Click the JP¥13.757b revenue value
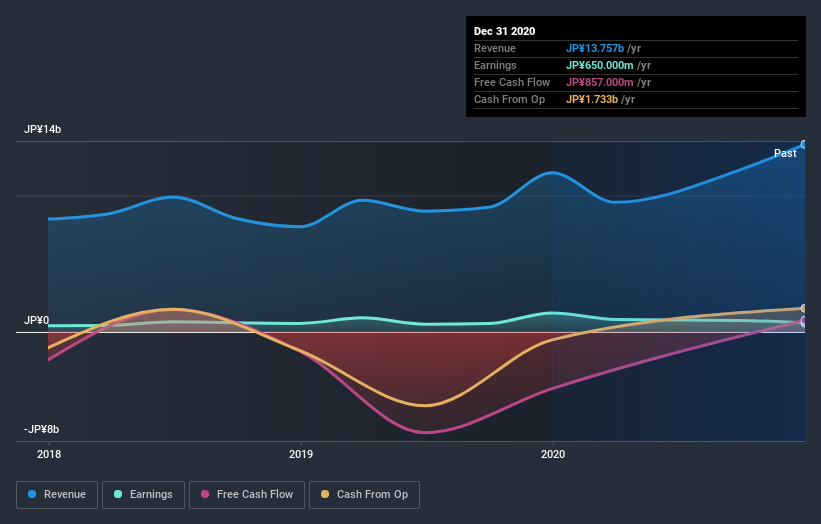 tap(595, 48)
